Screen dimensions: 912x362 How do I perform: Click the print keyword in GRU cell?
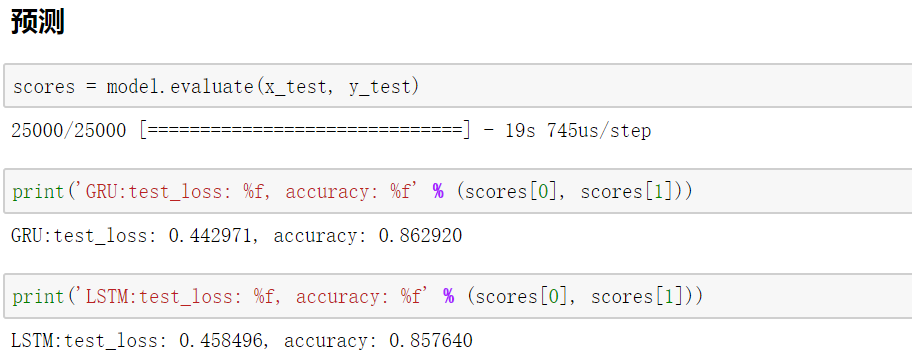click(x=38, y=192)
